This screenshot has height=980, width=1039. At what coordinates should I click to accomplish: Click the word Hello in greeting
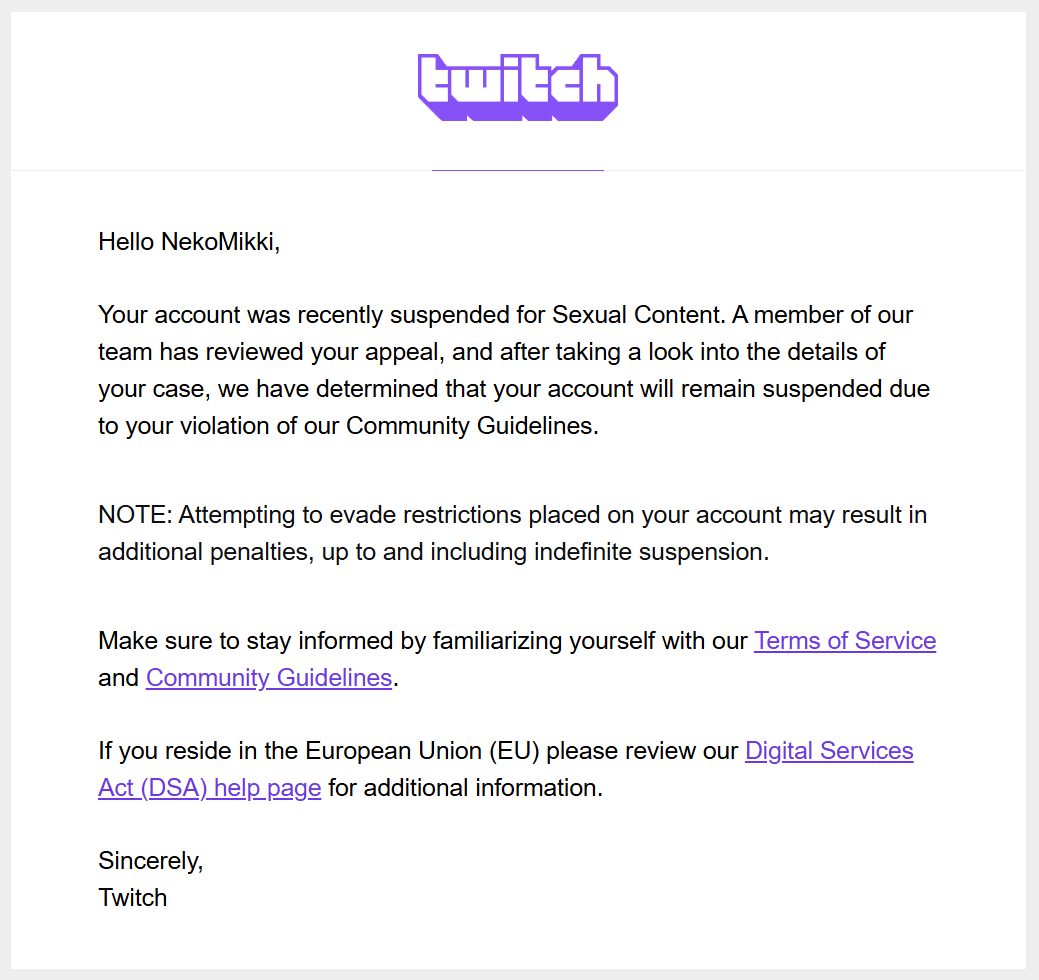(126, 242)
